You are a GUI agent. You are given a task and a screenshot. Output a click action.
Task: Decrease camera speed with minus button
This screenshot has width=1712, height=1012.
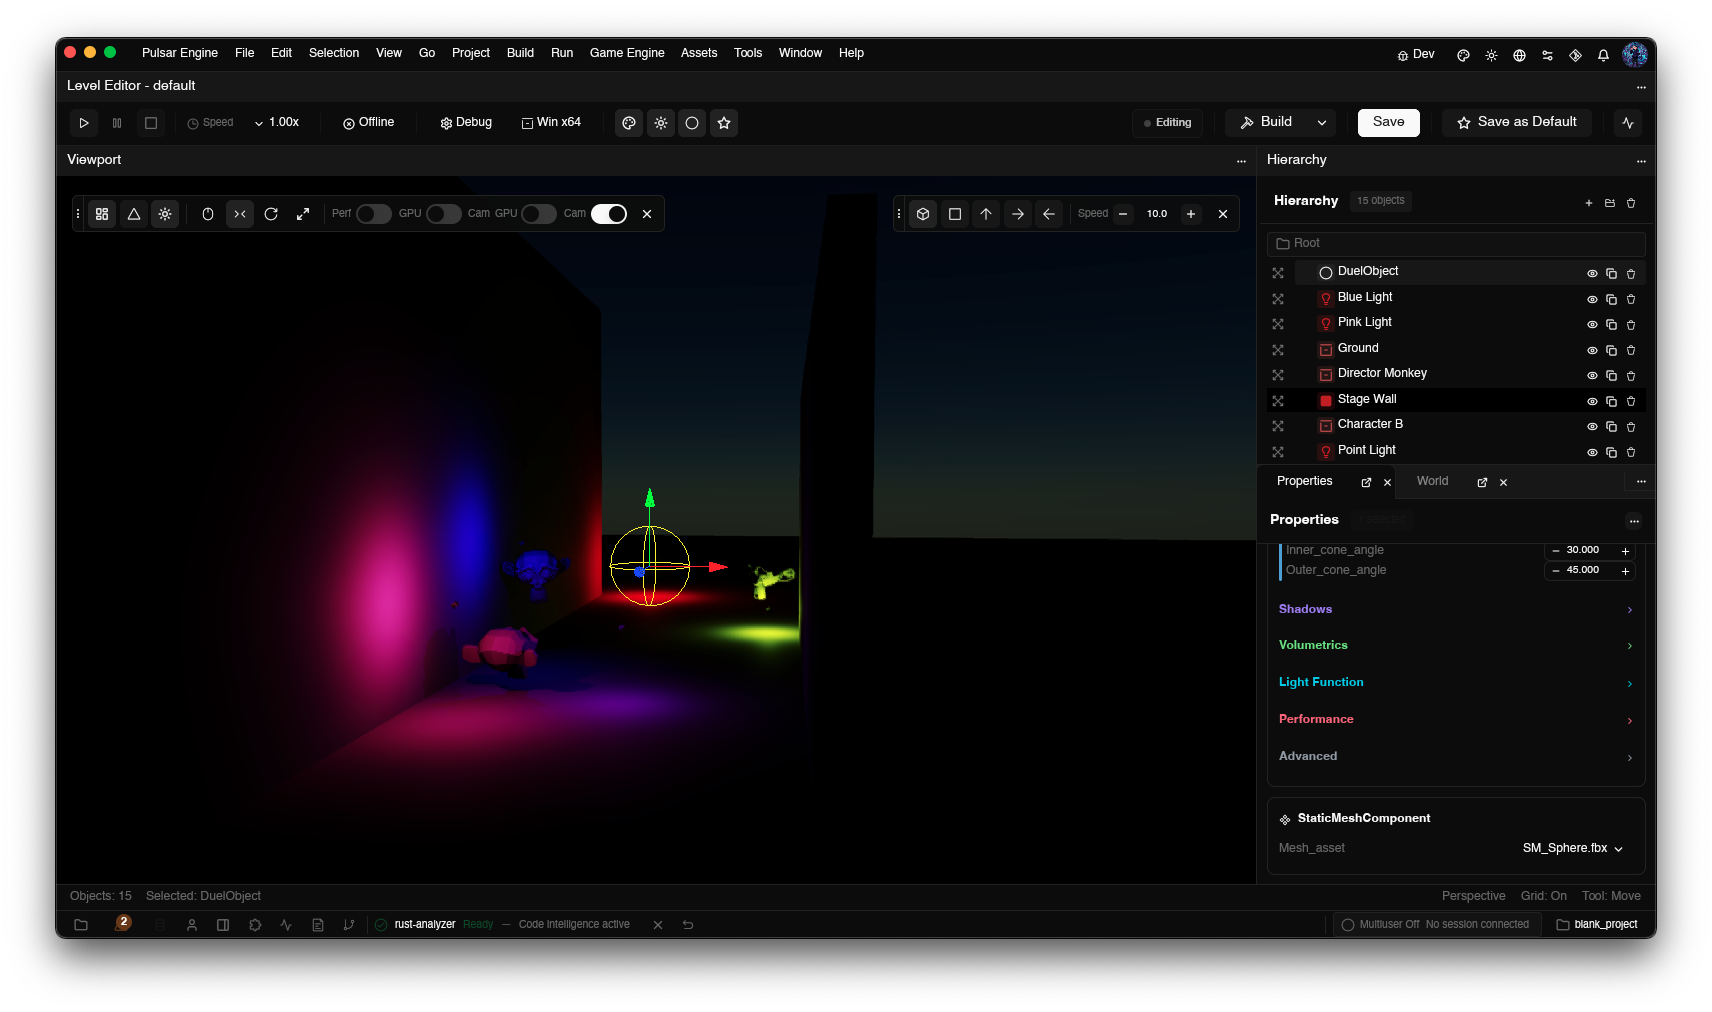coord(1123,214)
